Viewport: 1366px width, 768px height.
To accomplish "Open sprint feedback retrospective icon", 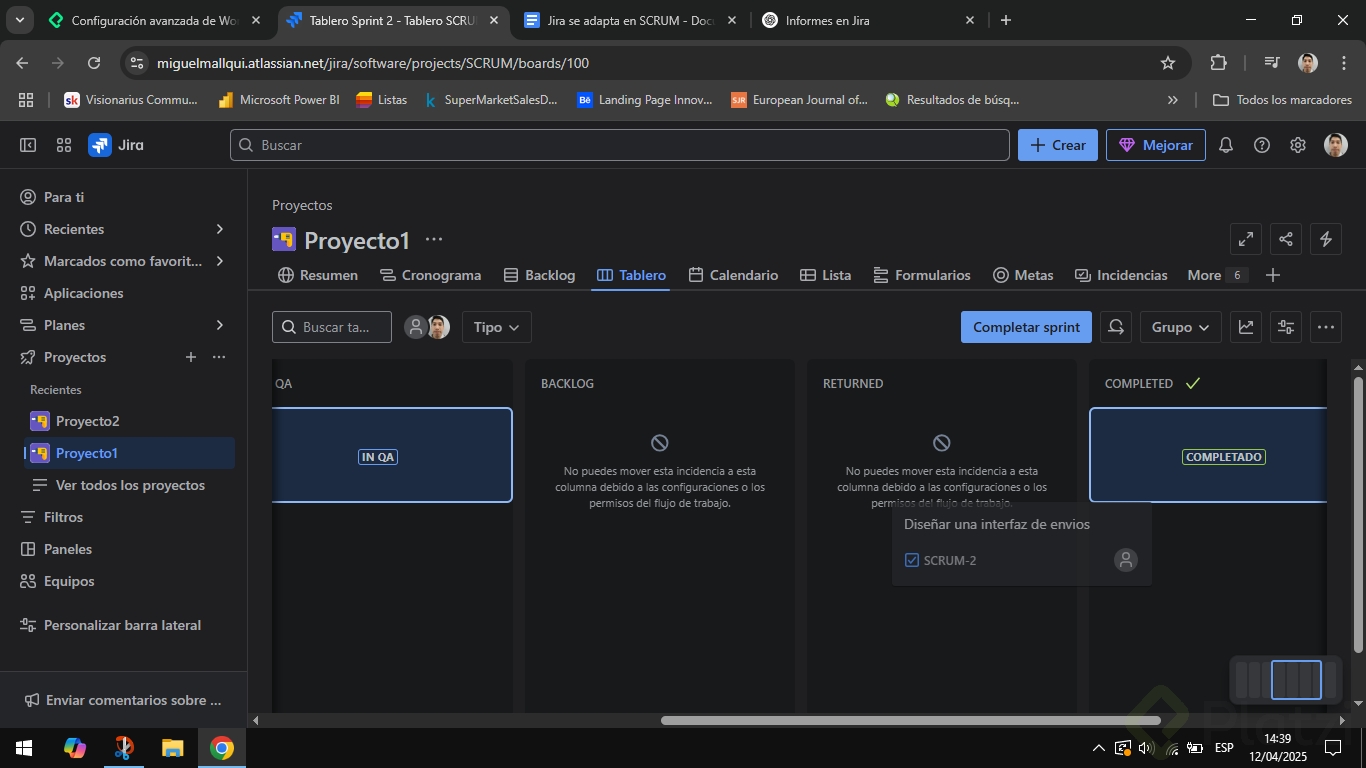I will click(1116, 327).
